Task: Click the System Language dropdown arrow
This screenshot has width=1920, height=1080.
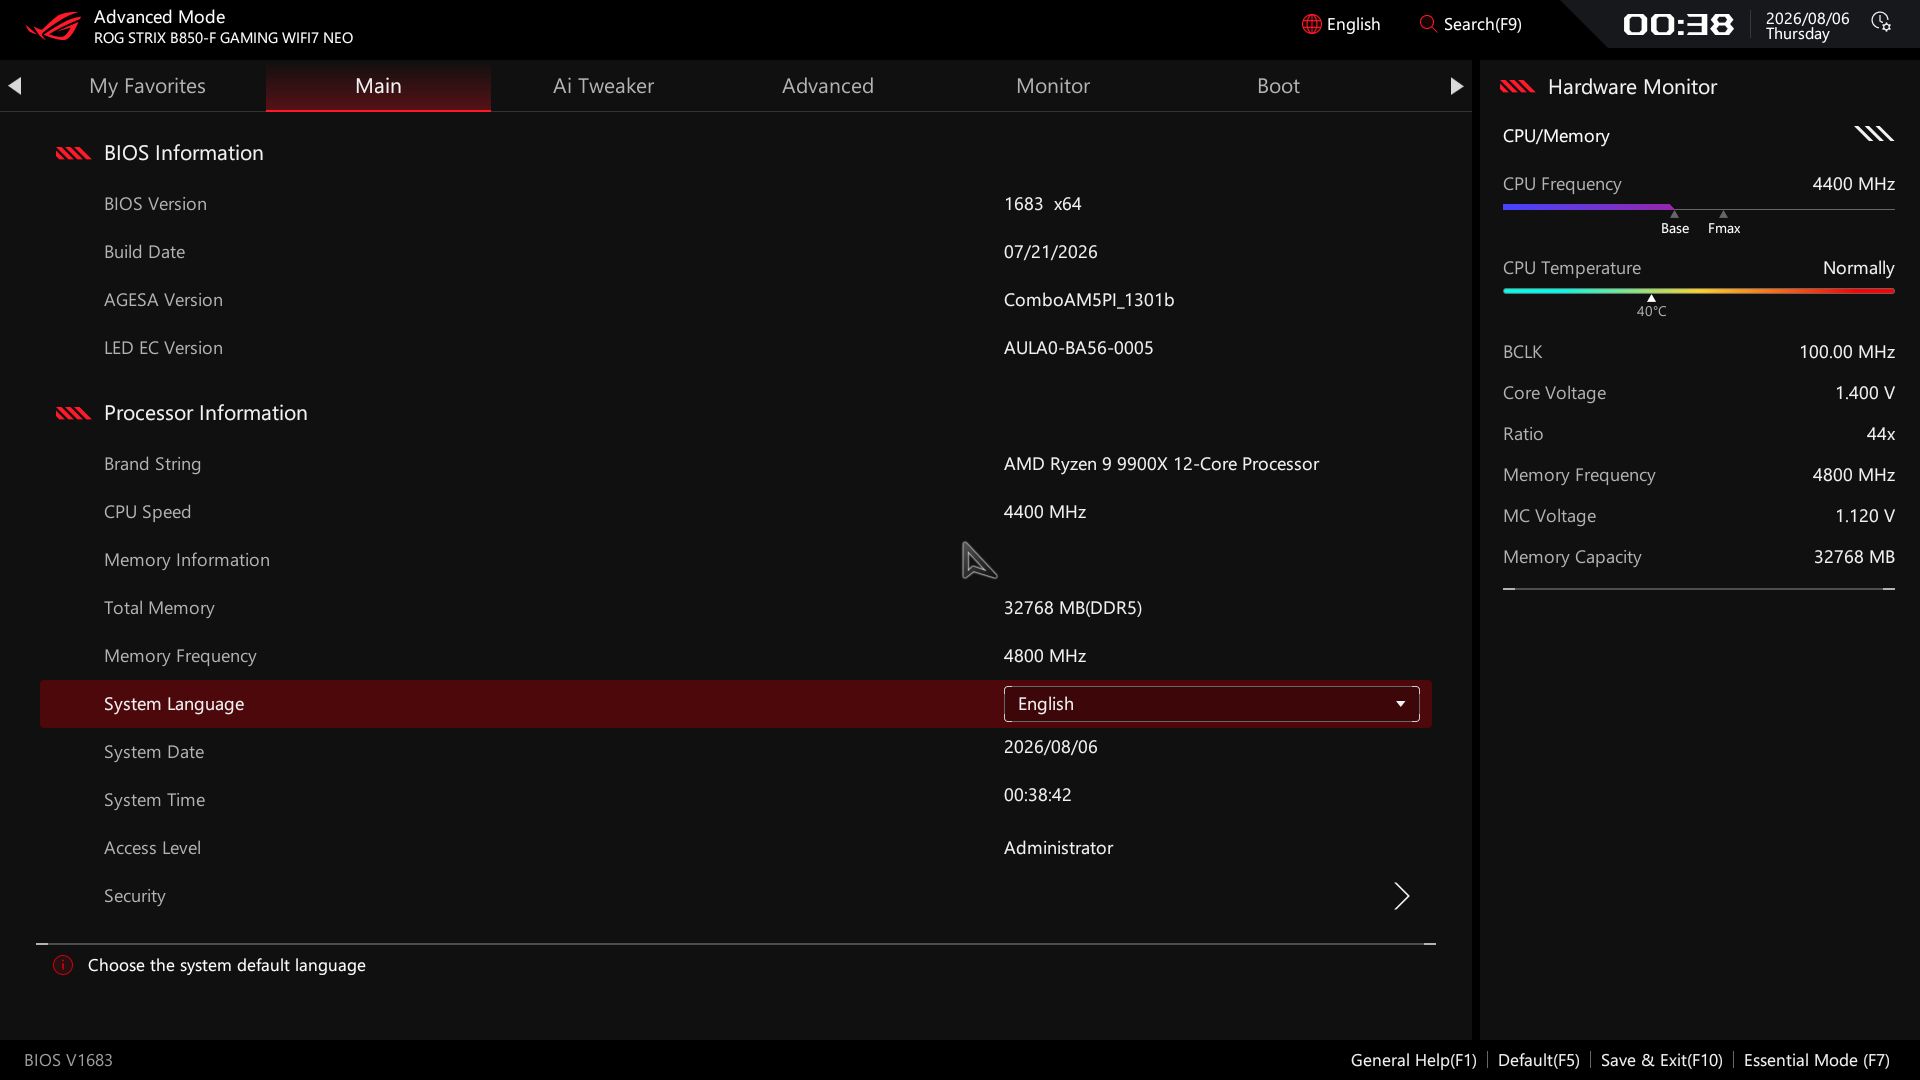Action: (x=1400, y=704)
